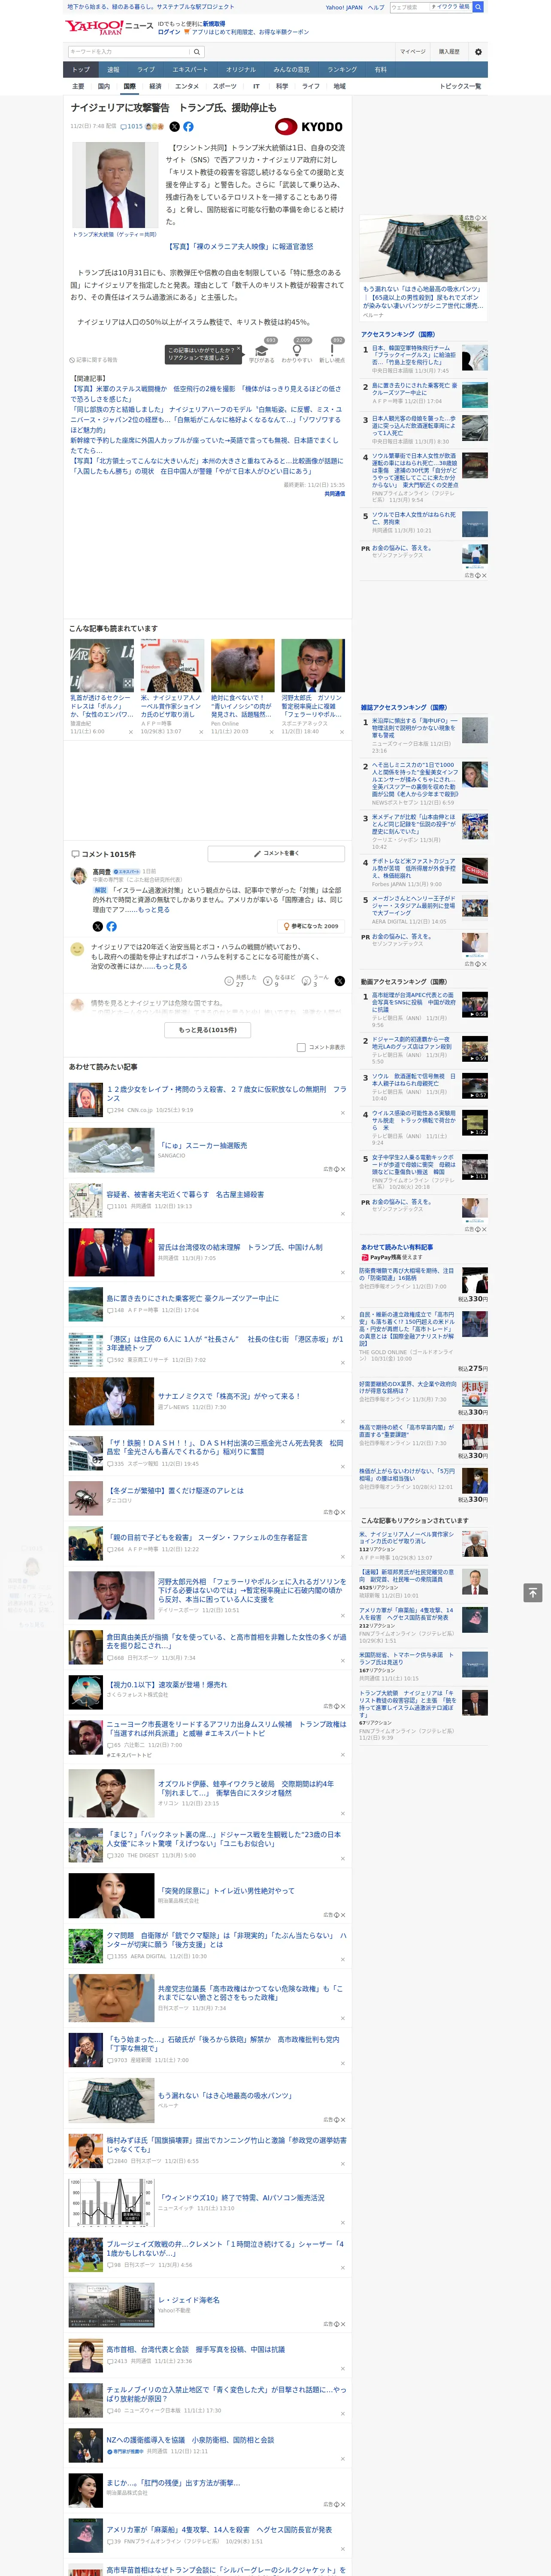Share the second comment on X
The width and height of the screenshot is (551, 2576).
[340, 981]
